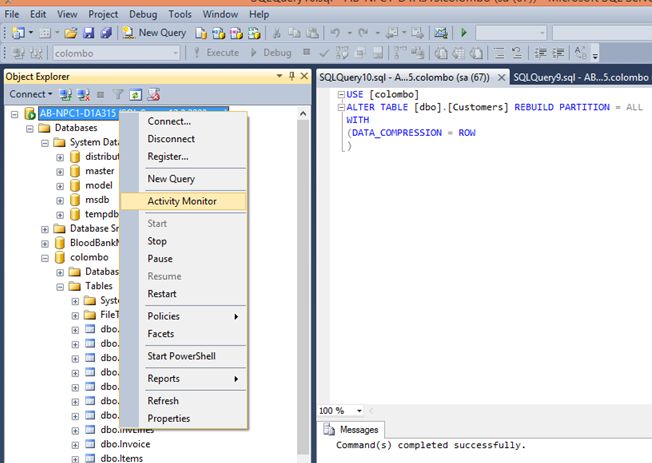Click the dbo.Invoice table icon
652x463 pixels.
pyautogui.click(x=89, y=443)
